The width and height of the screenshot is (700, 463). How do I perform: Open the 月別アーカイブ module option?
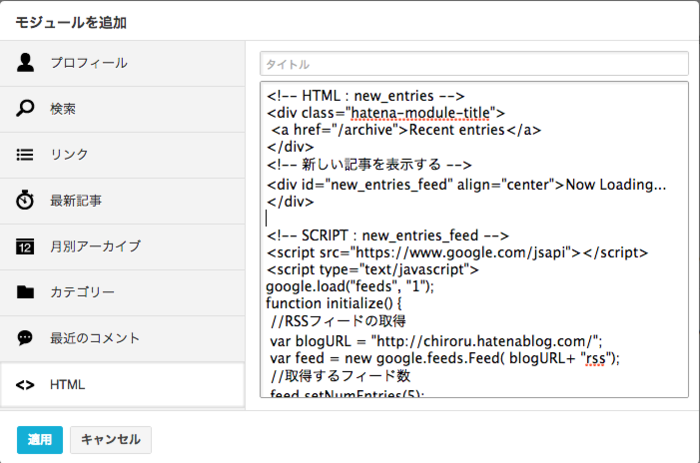(x=95, y=246)
